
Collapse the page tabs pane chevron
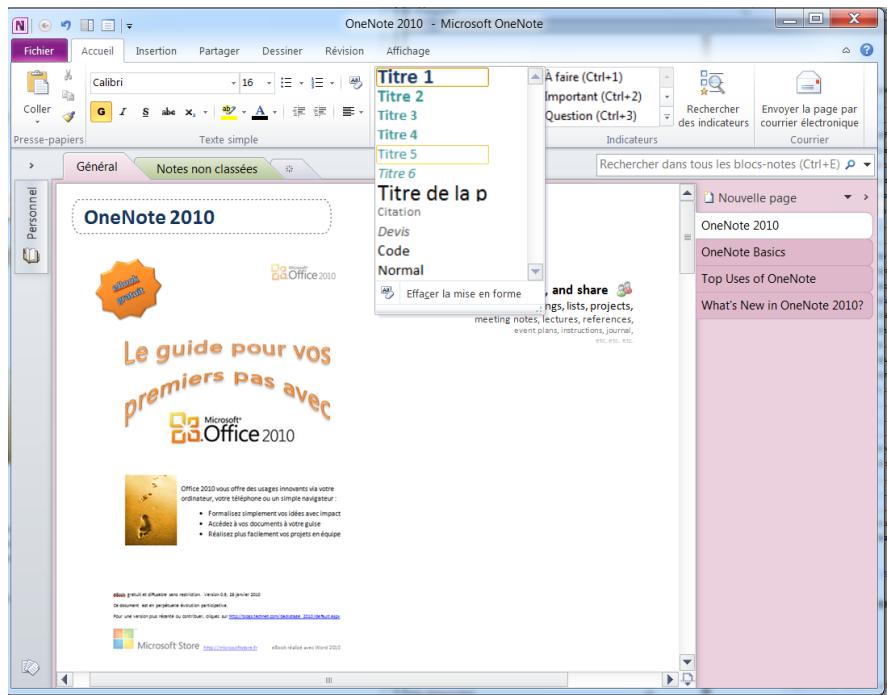pyautogui.click(x=866, y=197)
